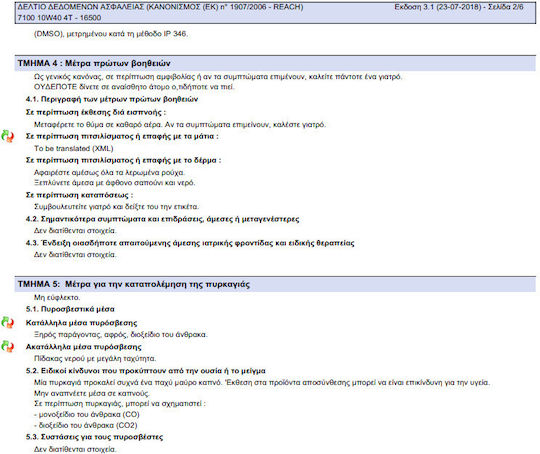The height and width of the screenshot is (454, 540).
Task: Click the revision icon beside Ακατάλληλα μέσα πυρόσβεσης
Action: [8, 347]
